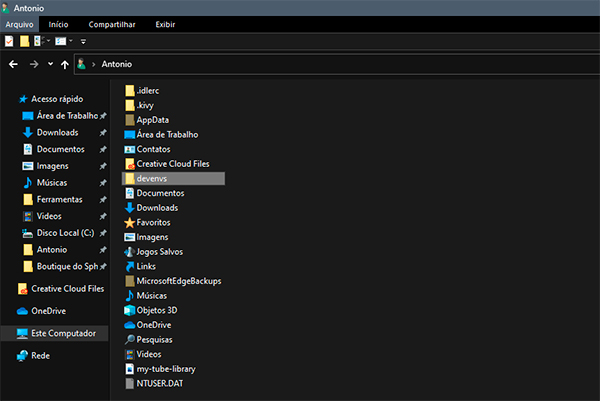
Task: Go back with the left arrow button
Action: (13, 64)
